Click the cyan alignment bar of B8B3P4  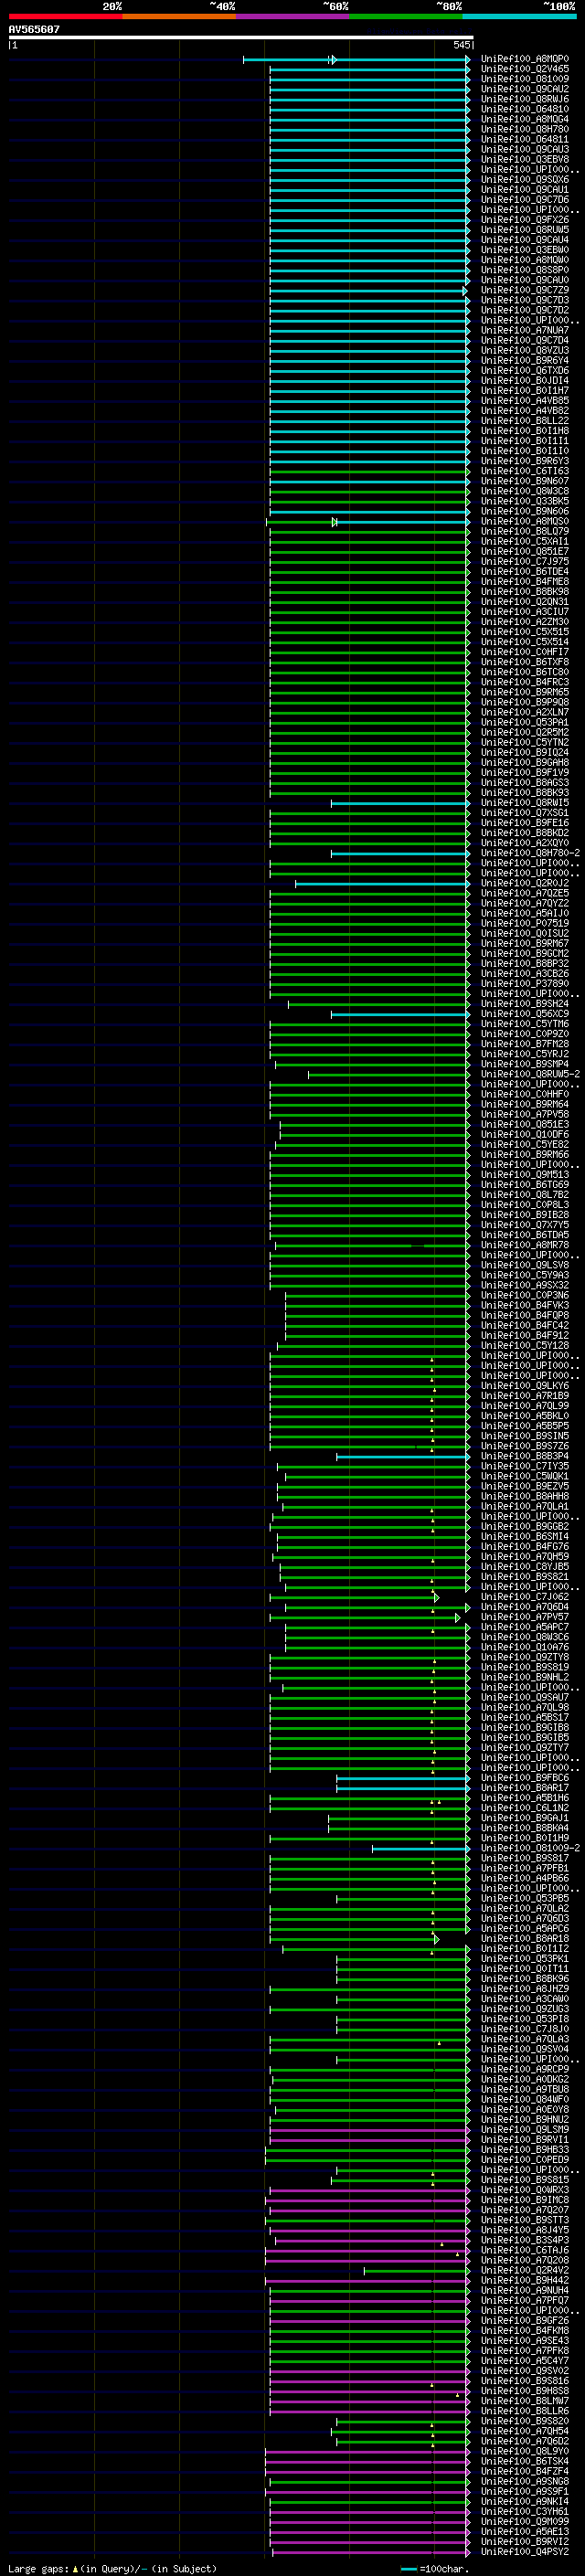point(403,1457)
